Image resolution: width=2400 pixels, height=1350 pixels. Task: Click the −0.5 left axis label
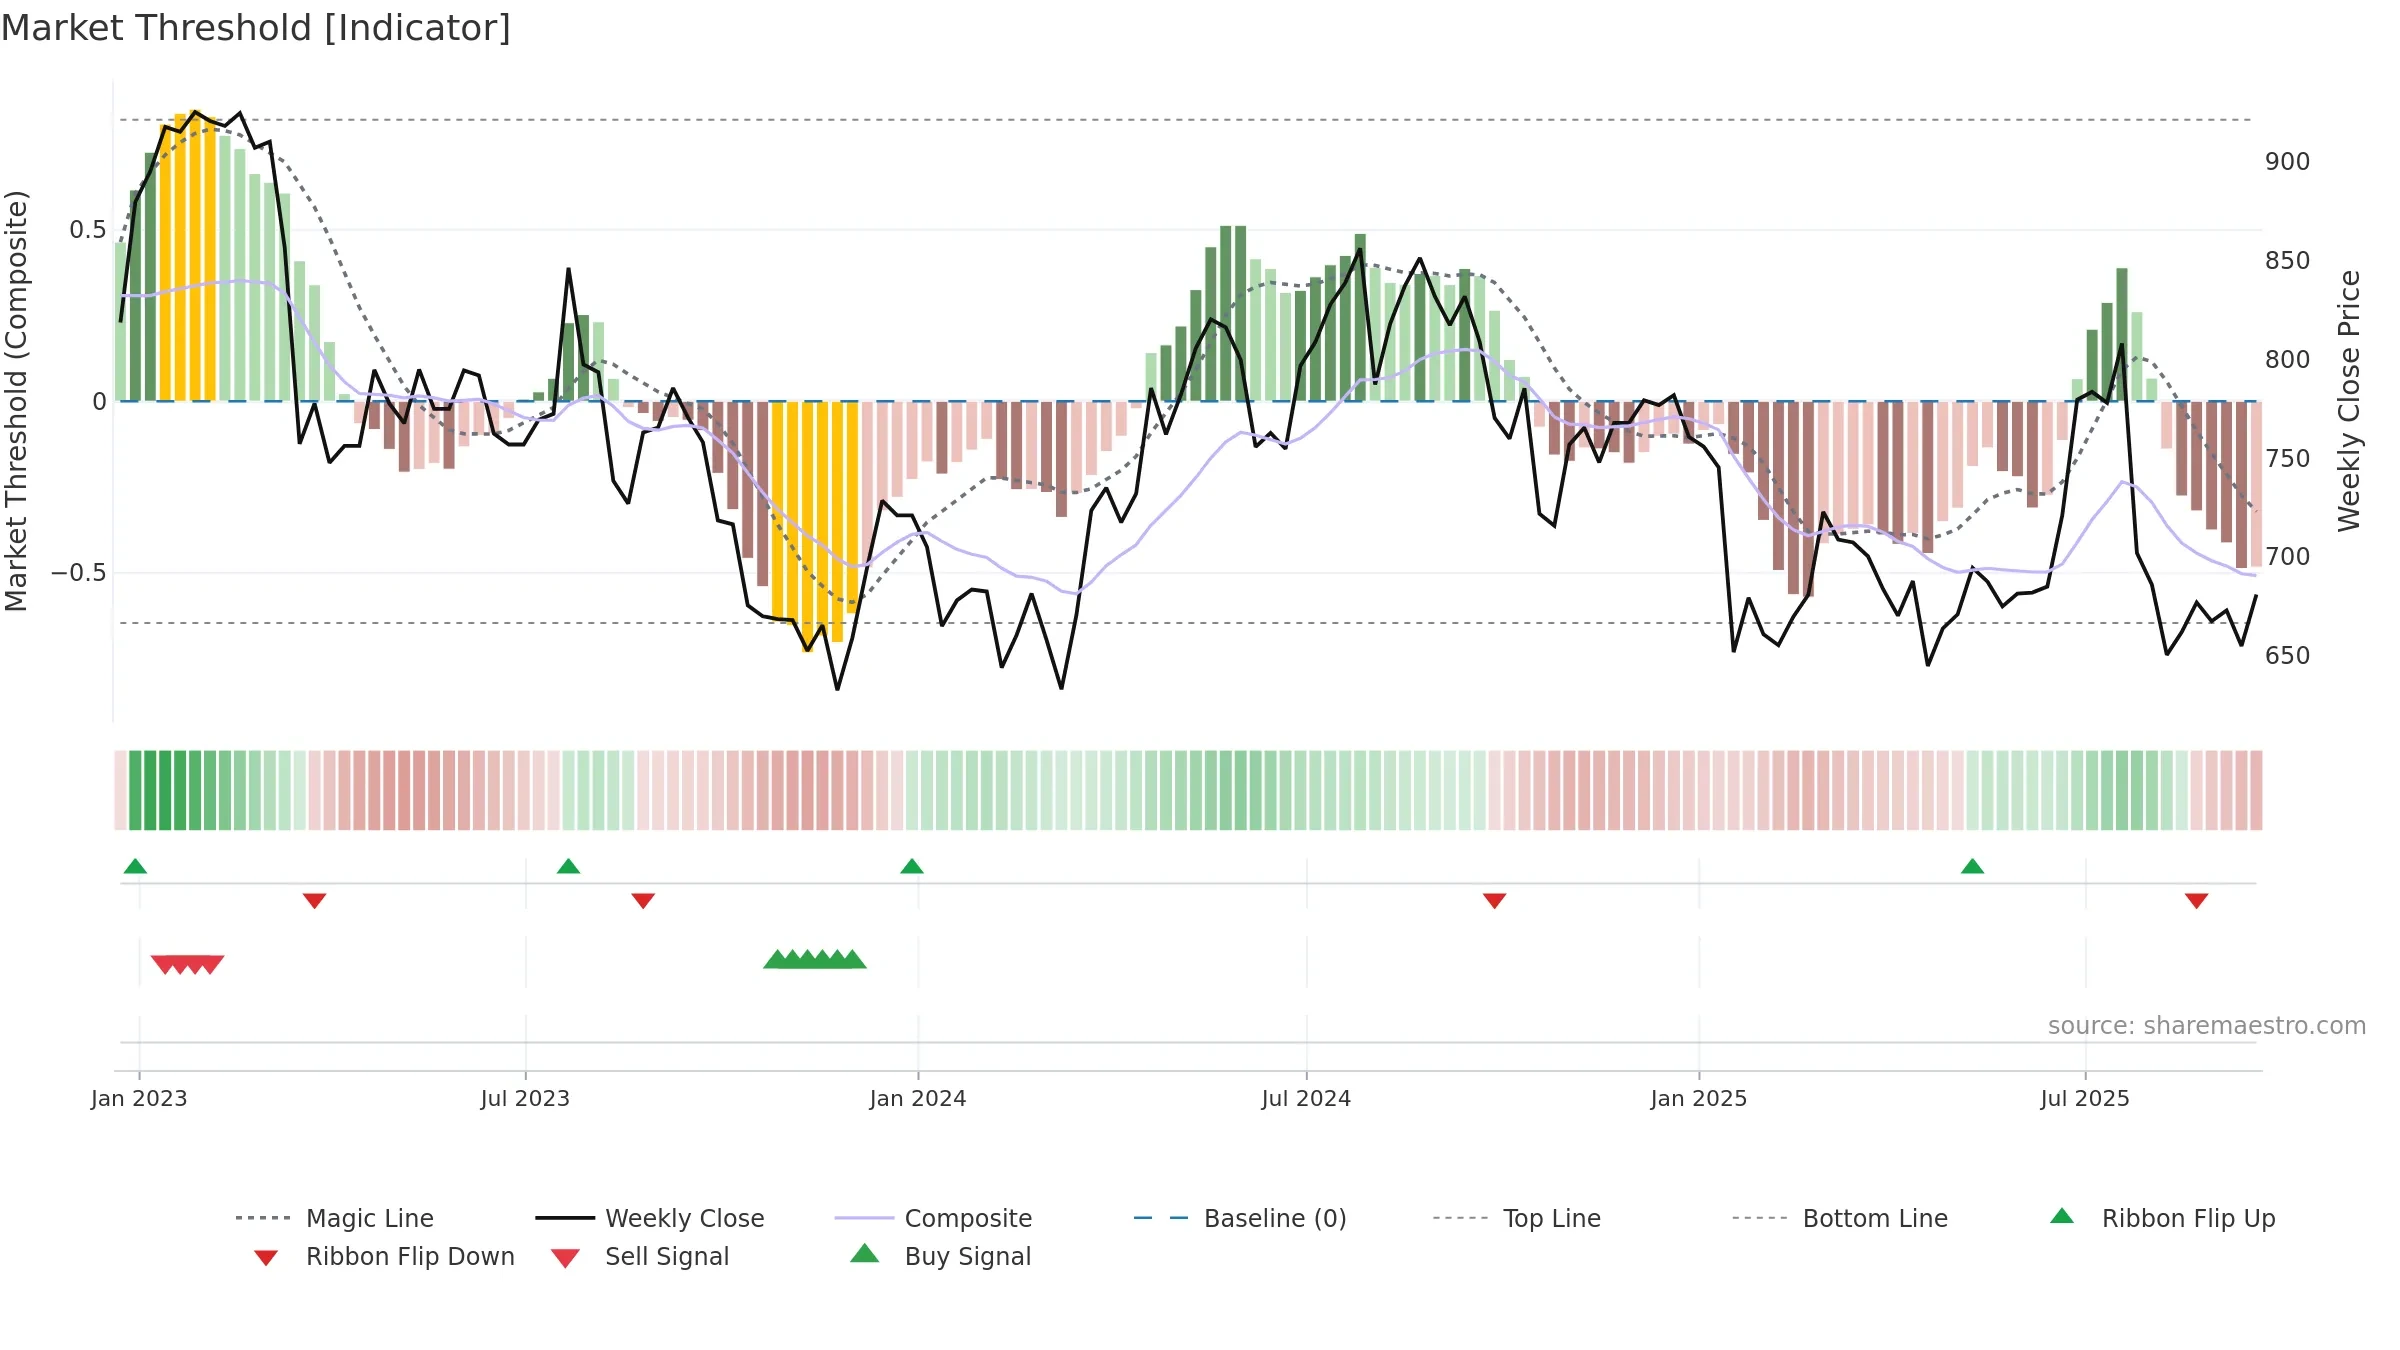tap(79, 573)
